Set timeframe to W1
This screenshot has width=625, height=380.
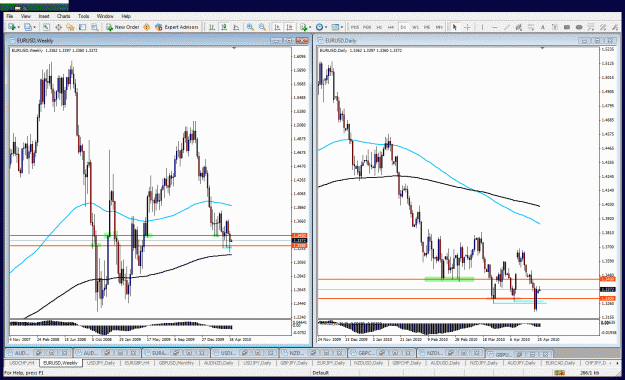(x=415, y=27)
